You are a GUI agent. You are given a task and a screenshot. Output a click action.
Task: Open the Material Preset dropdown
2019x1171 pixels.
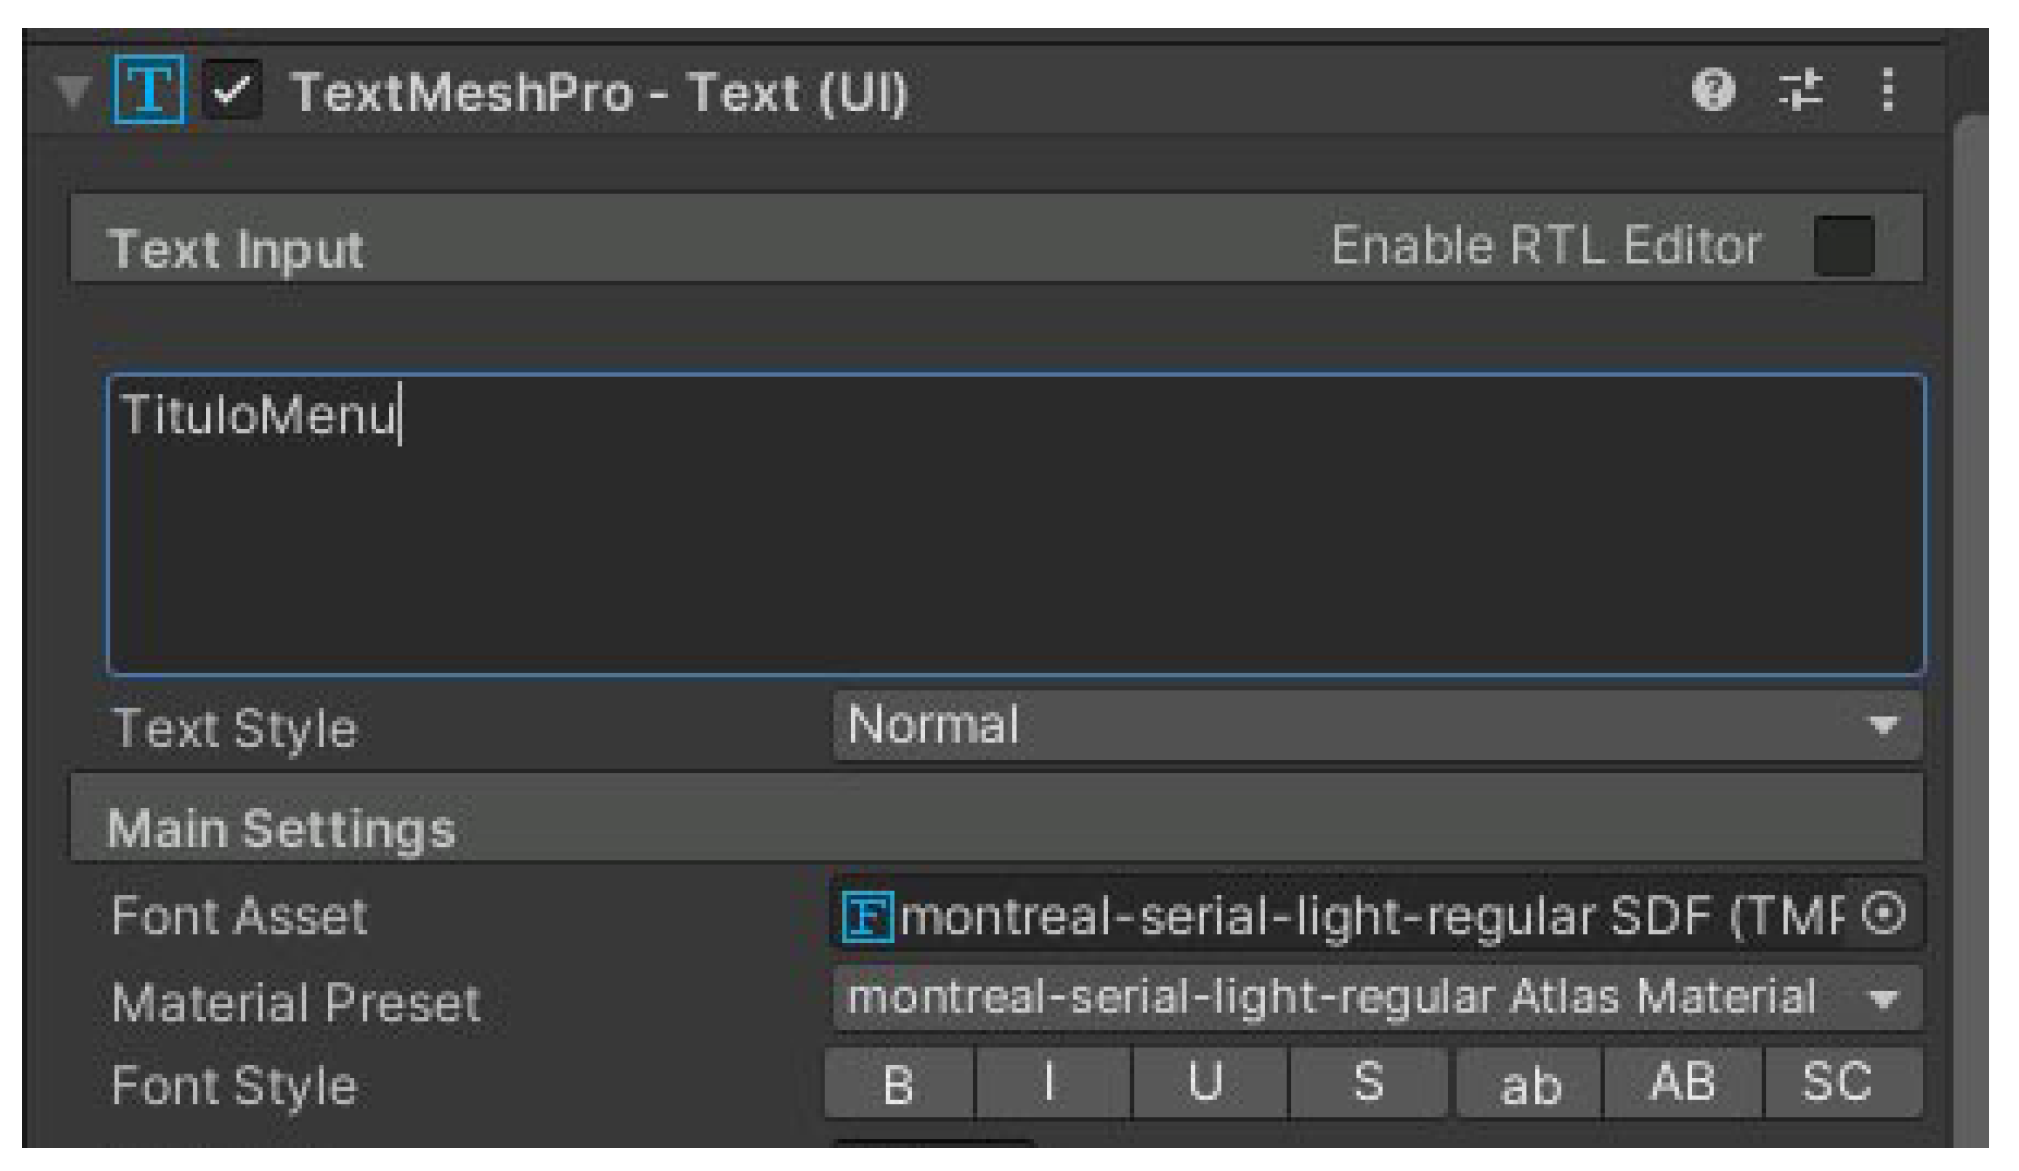pyautogui.click(x=1376, y=998)
